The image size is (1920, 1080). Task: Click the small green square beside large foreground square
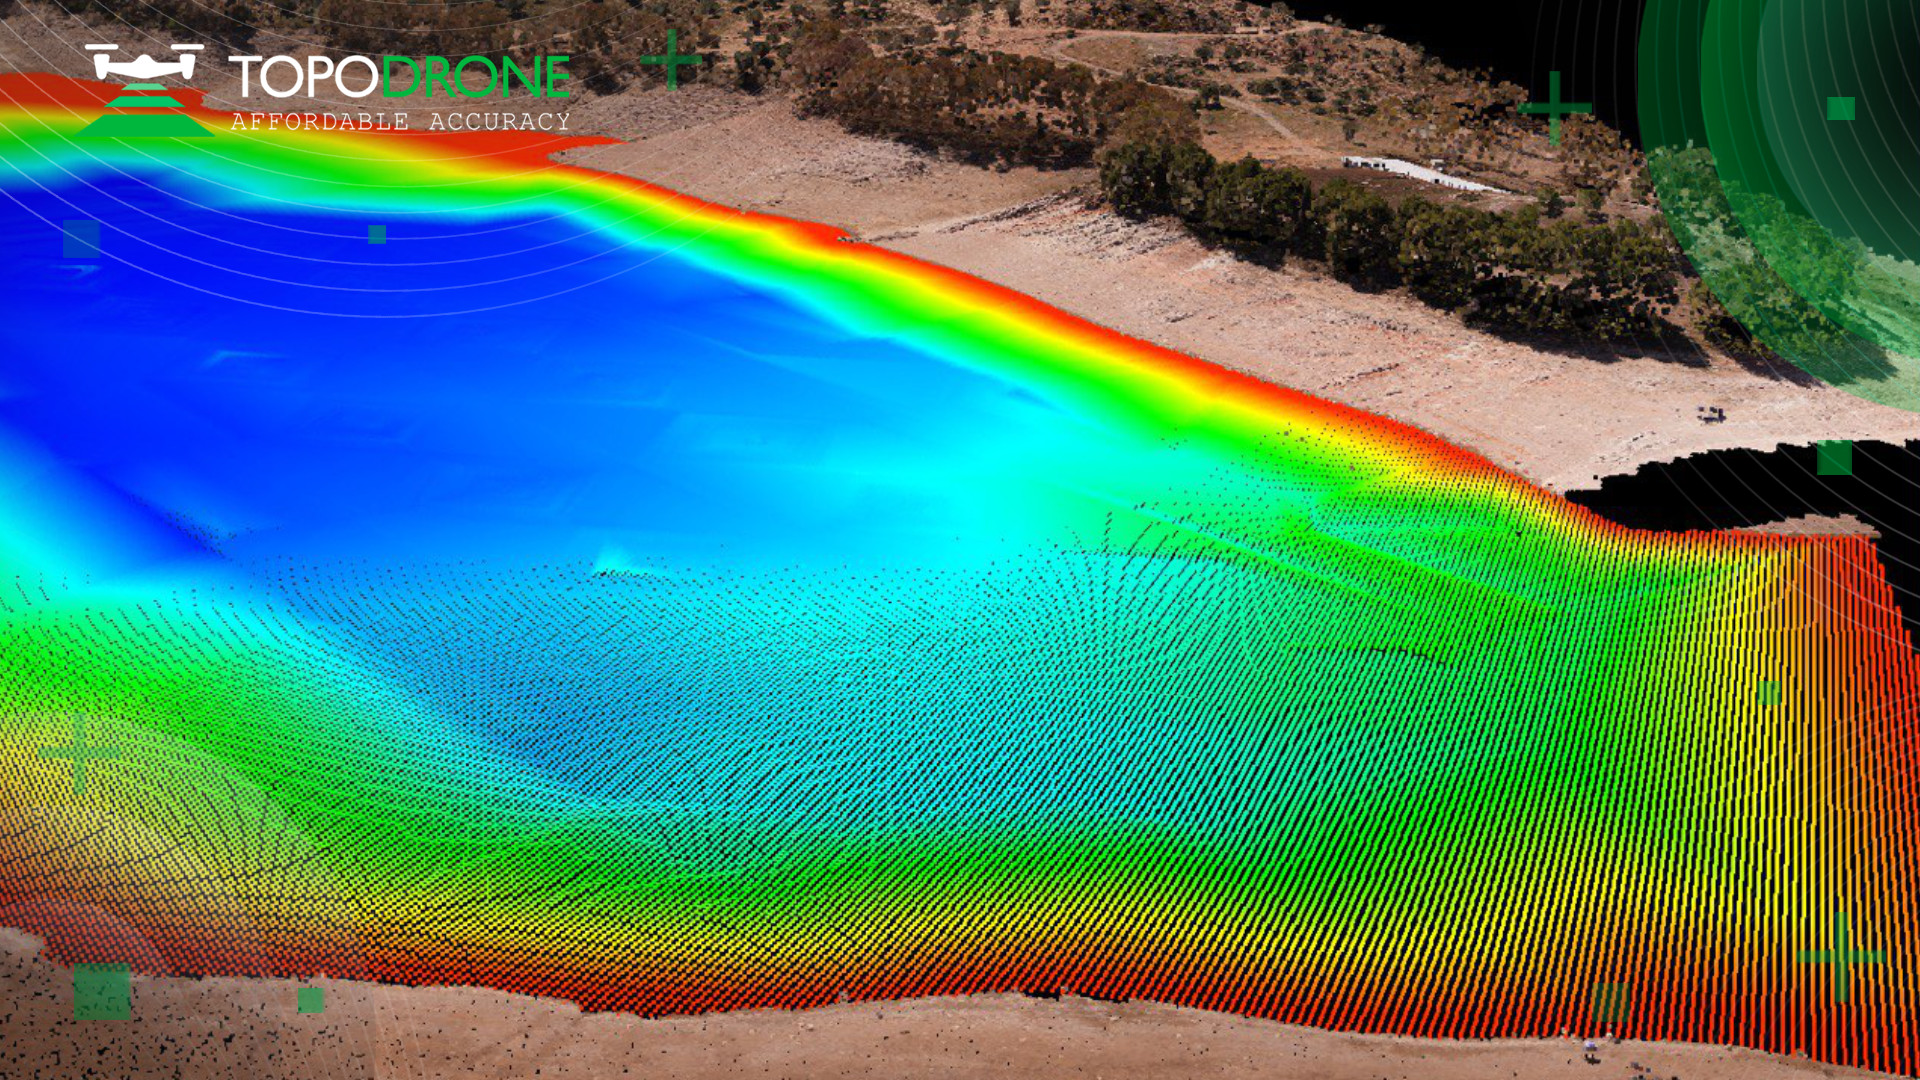click(311, 1000)
